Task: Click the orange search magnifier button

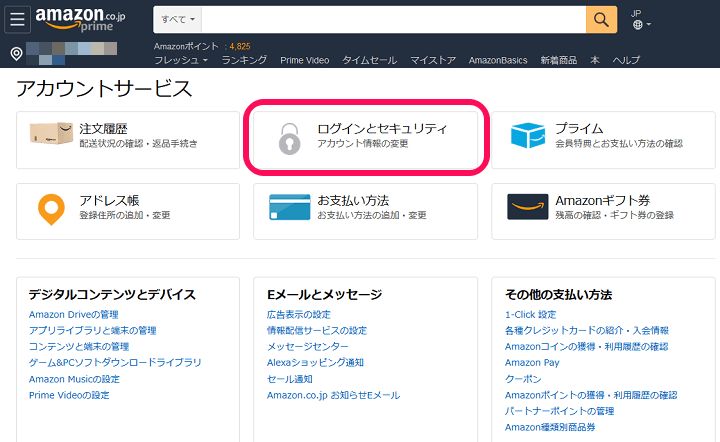Action: pos(601,20)
